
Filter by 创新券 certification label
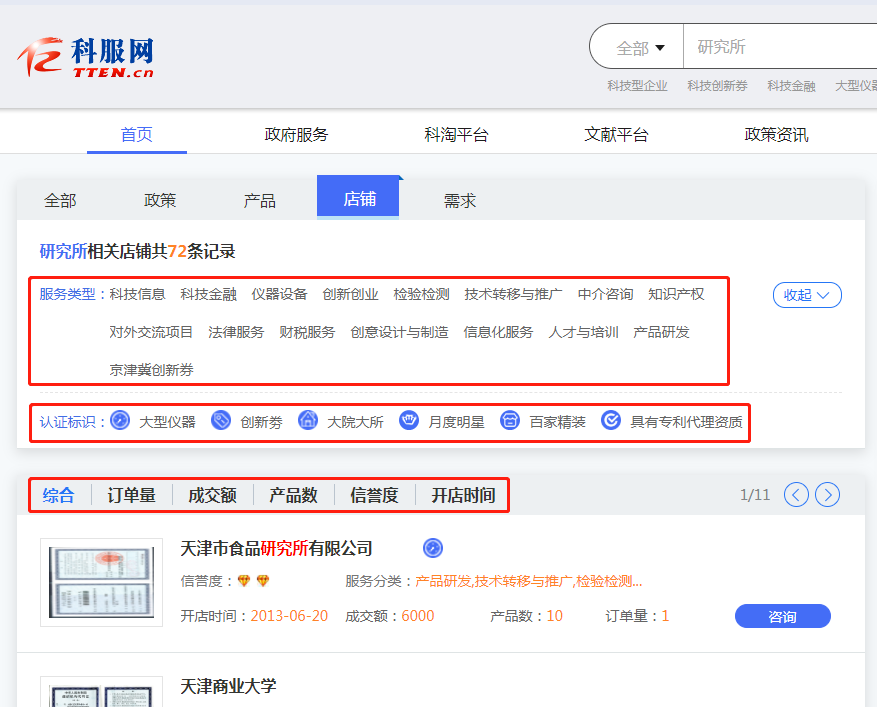[x=262, y=422]
